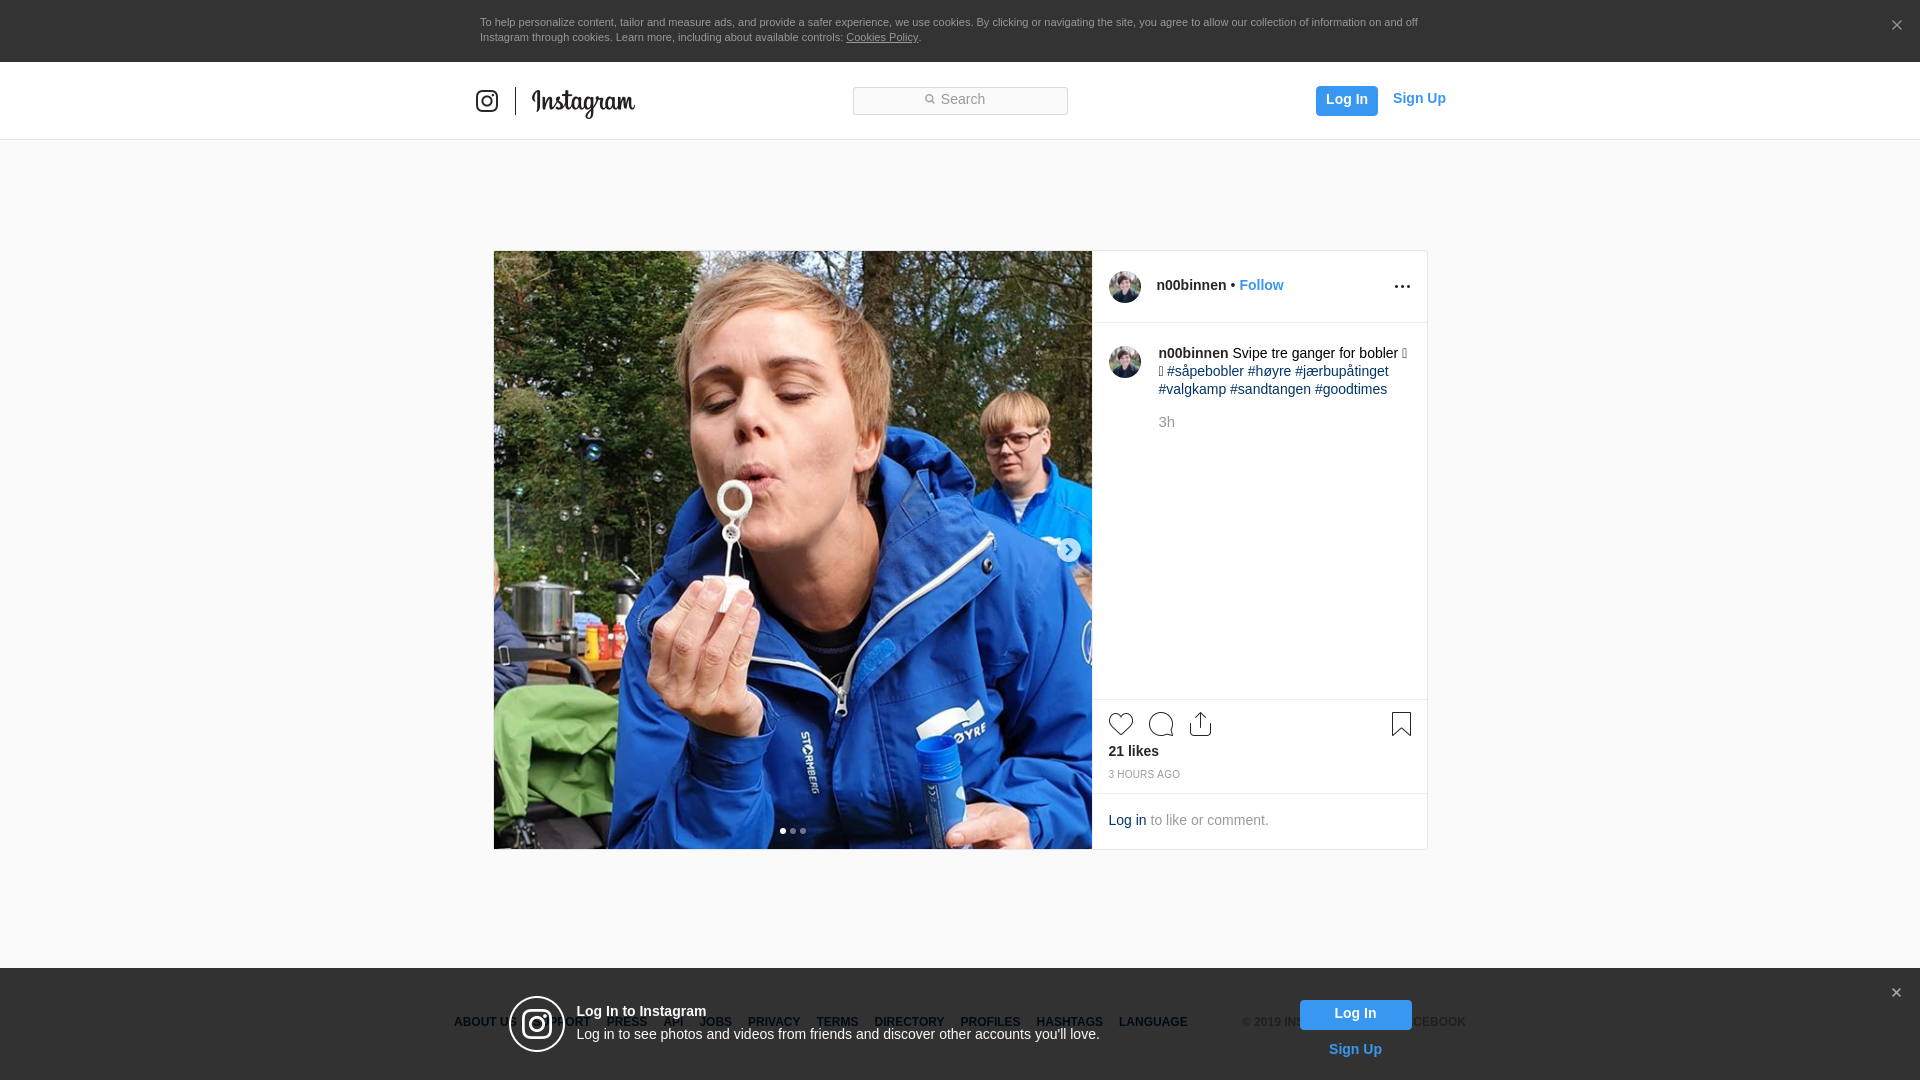Click the blue Log In header button
Image resolution: width=1920 pixels, height=1080 pixels.
pyautogui.click(x=1346, y=100)
